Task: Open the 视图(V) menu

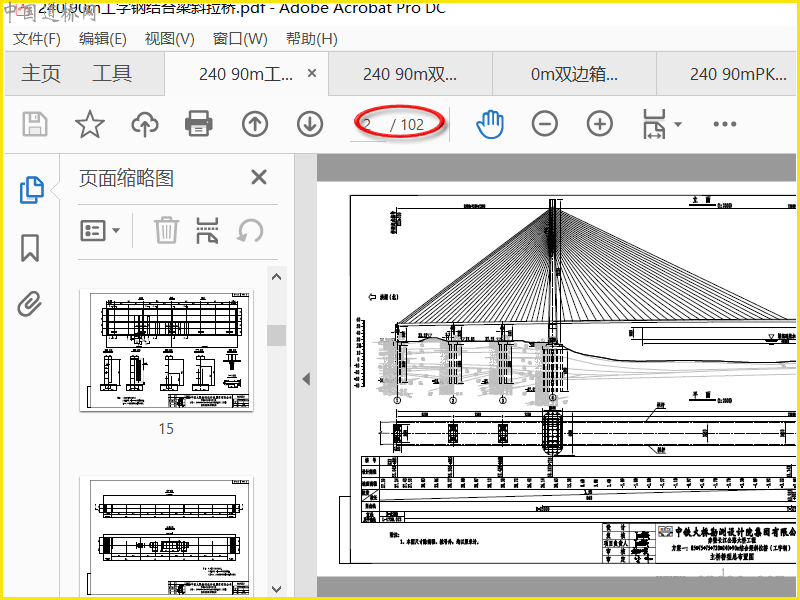Action: (169, 39)
